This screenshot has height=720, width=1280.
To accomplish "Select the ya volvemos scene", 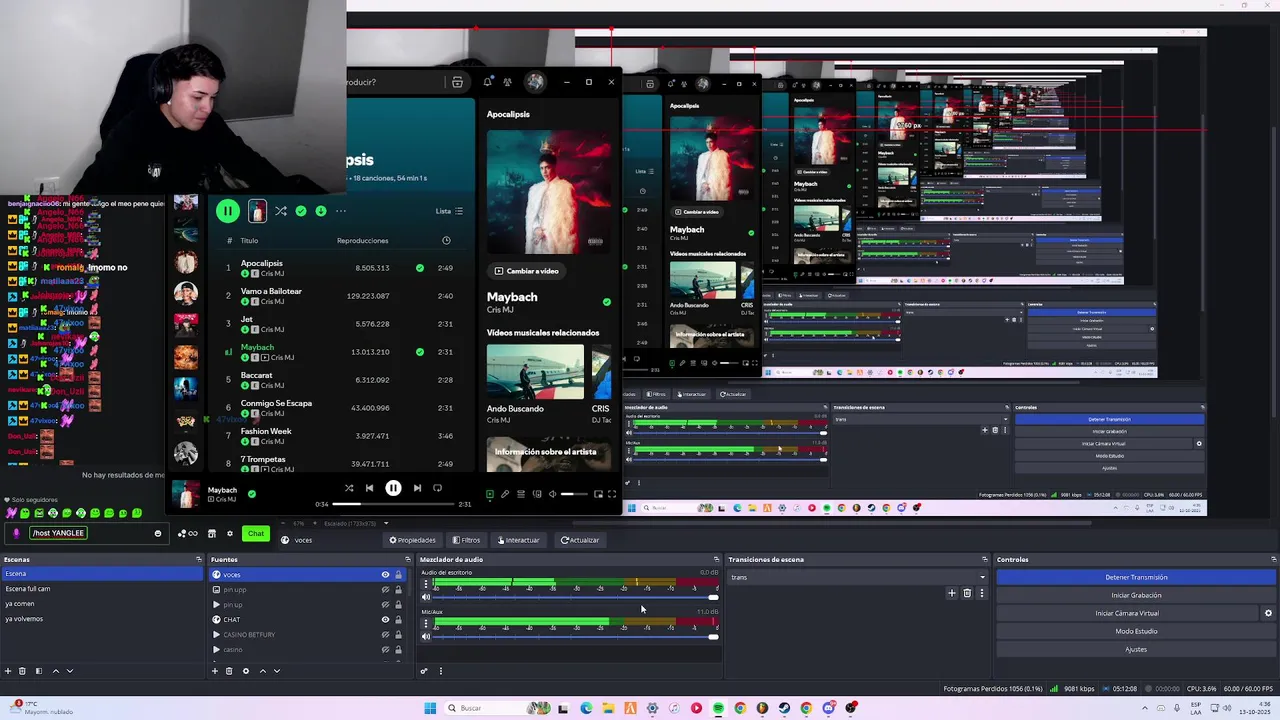I will click(x=100, y=619).
